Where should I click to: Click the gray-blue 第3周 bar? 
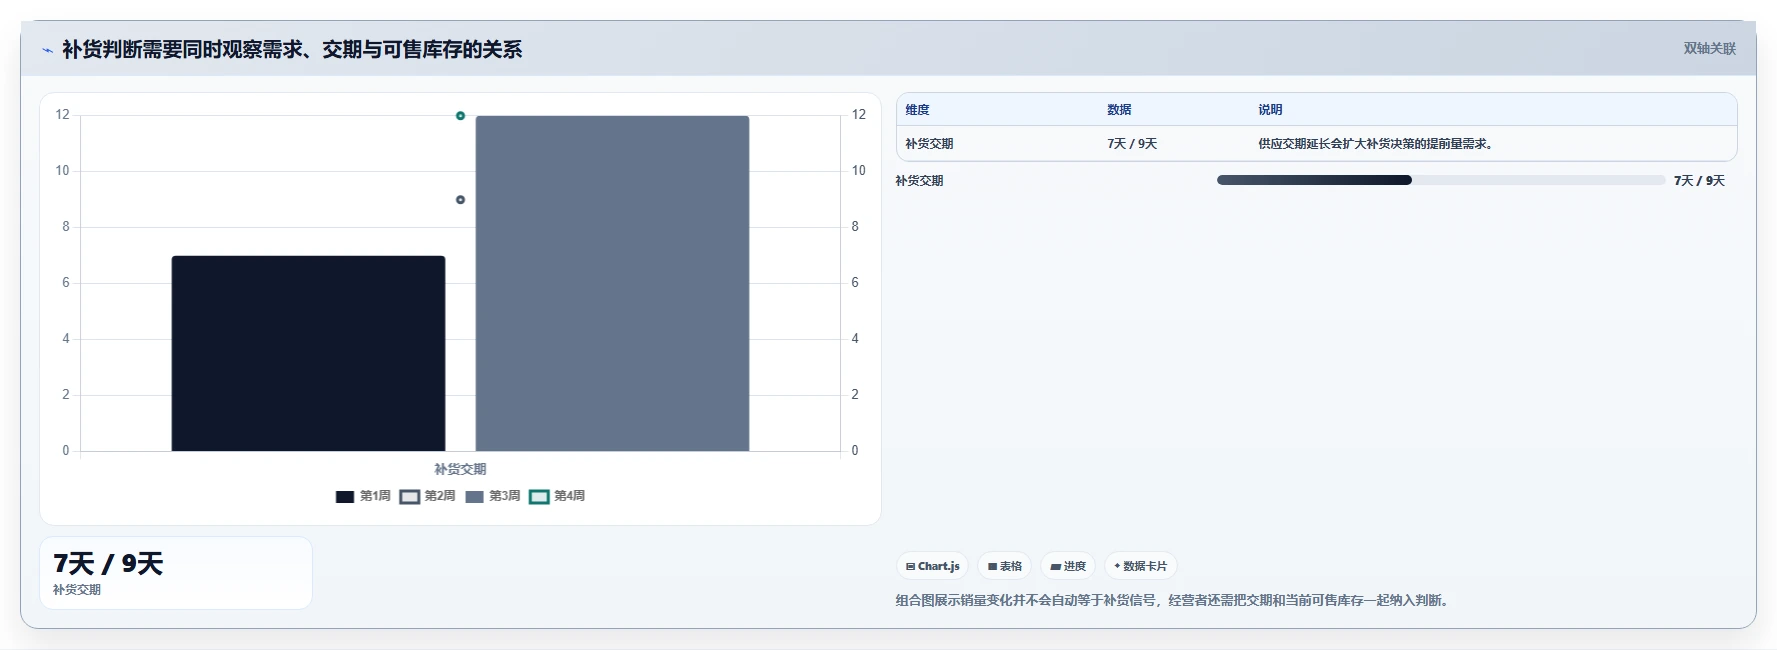612,283
